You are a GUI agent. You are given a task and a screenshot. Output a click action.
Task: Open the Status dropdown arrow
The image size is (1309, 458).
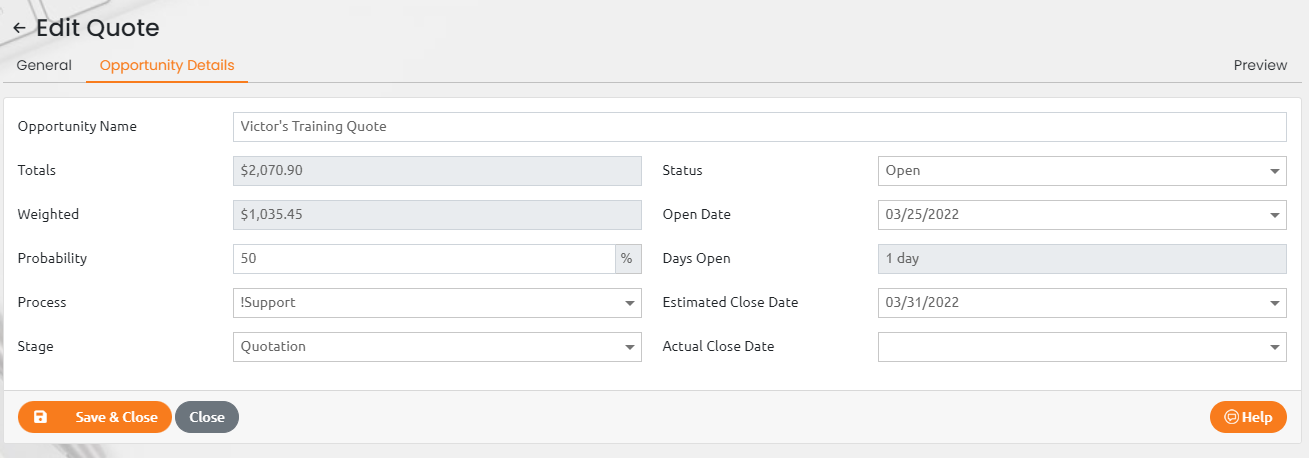(1275, 171)
